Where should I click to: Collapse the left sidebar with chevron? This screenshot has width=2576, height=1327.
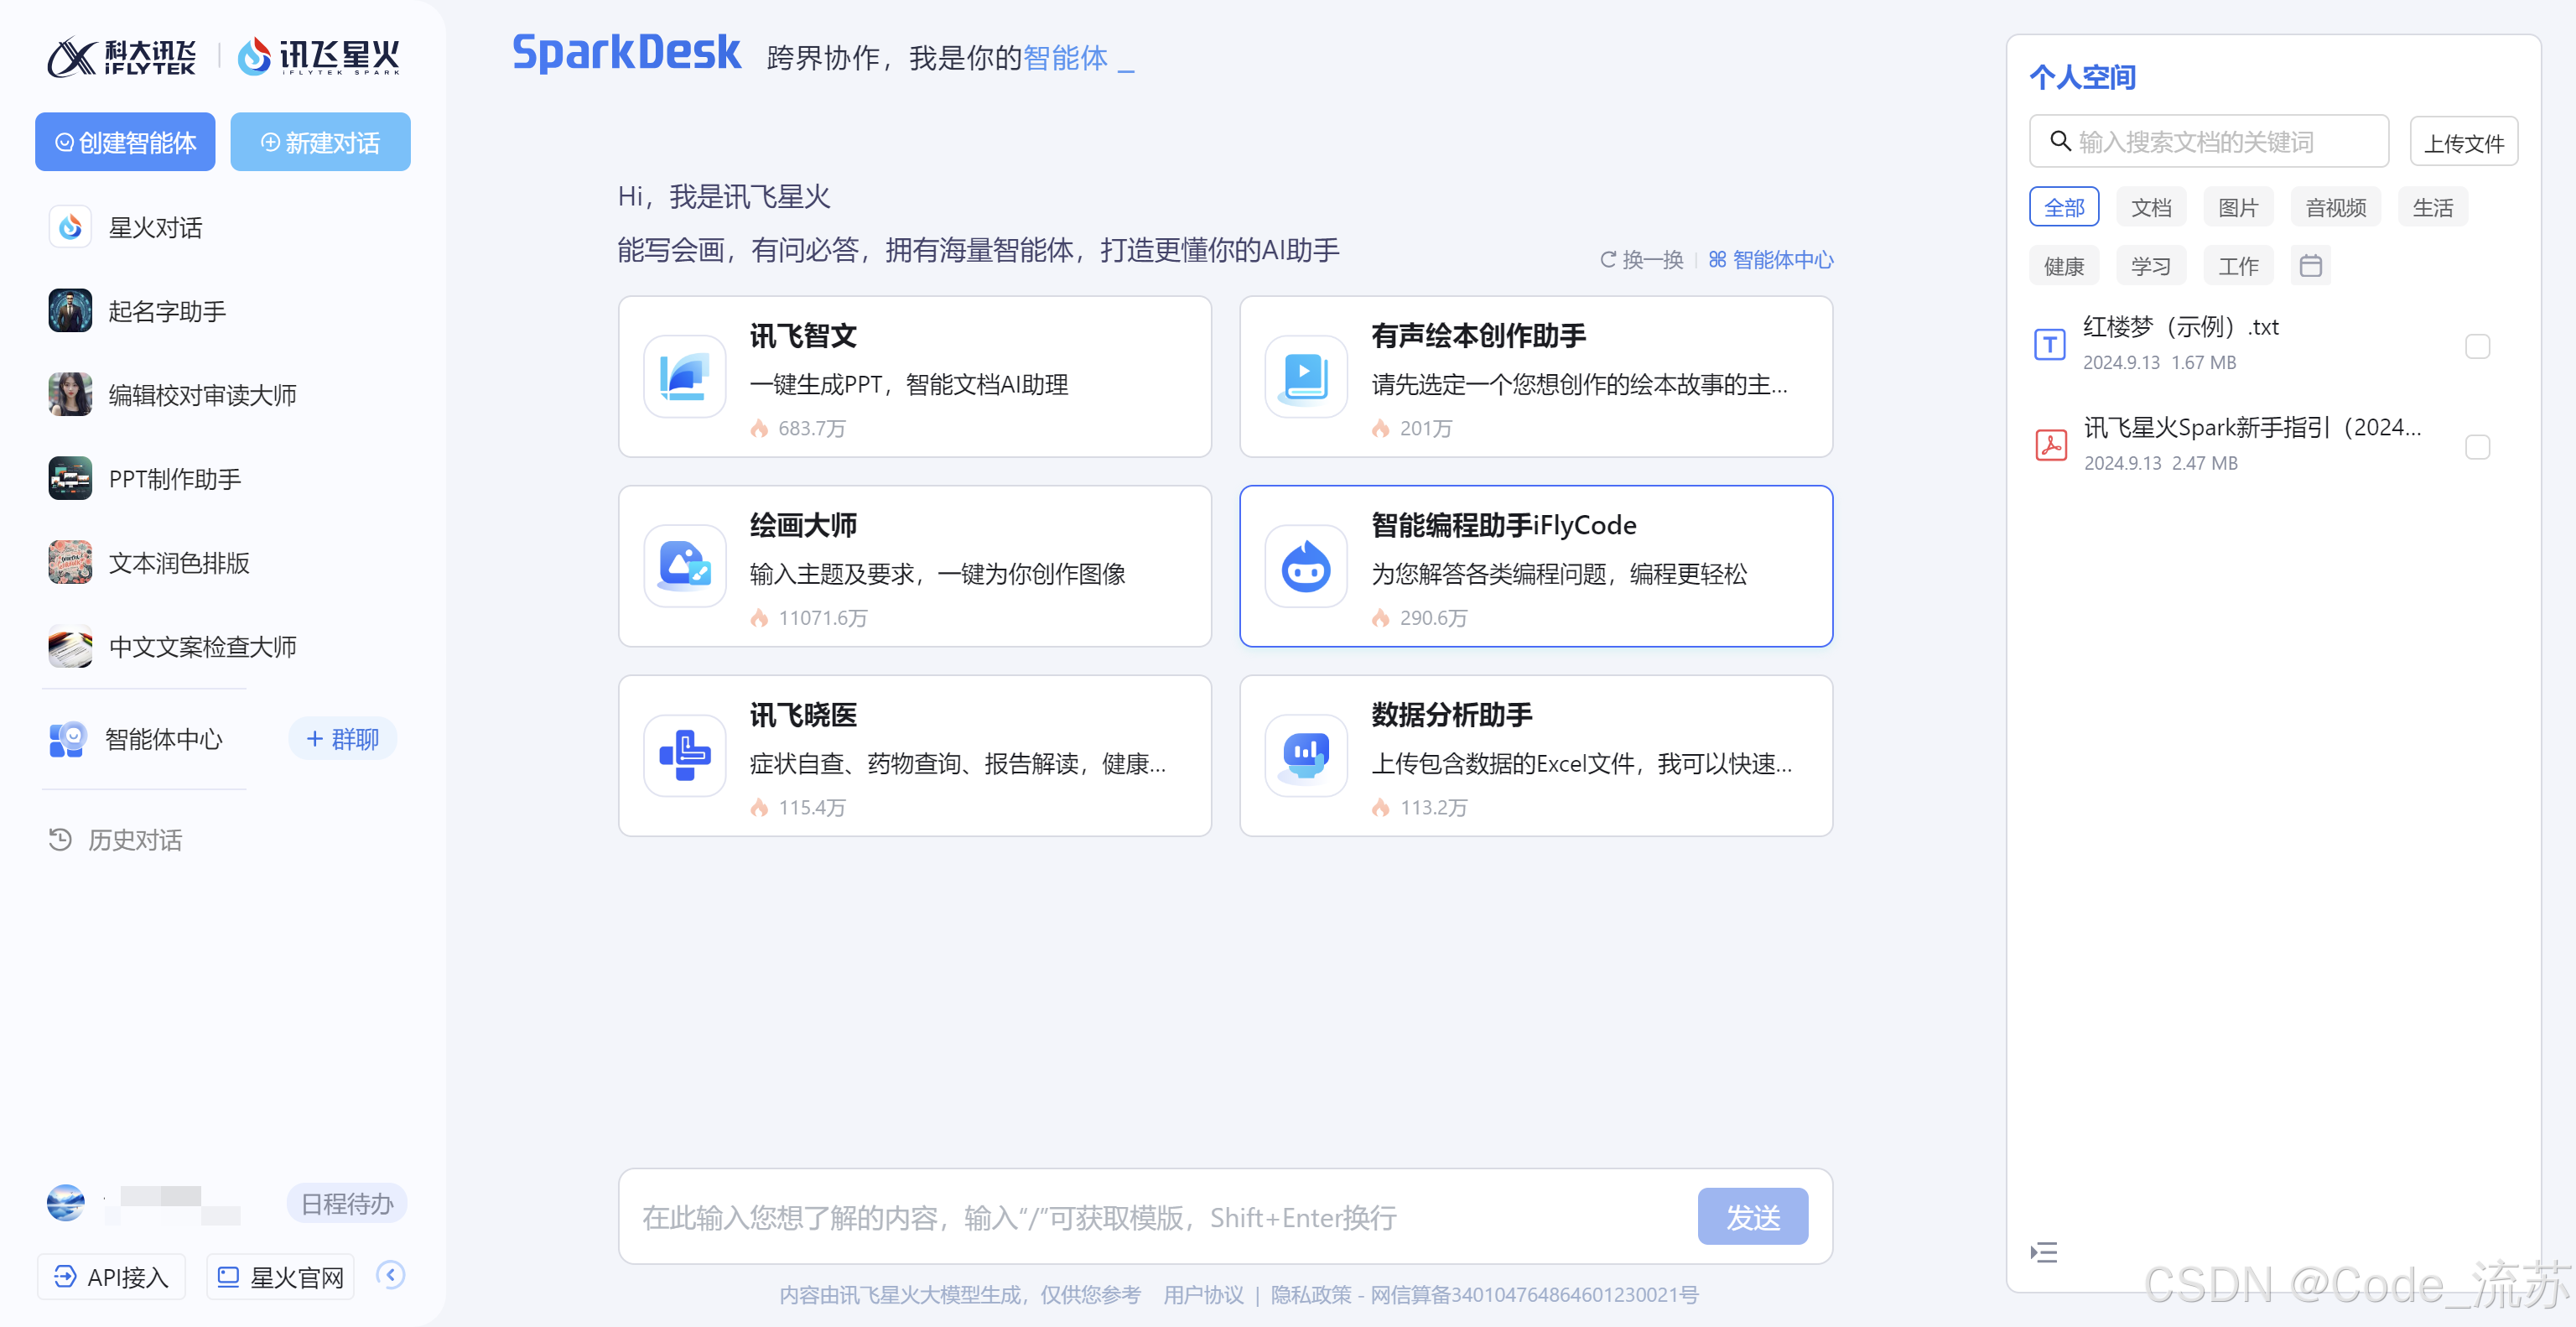(x=390, y=1274)
